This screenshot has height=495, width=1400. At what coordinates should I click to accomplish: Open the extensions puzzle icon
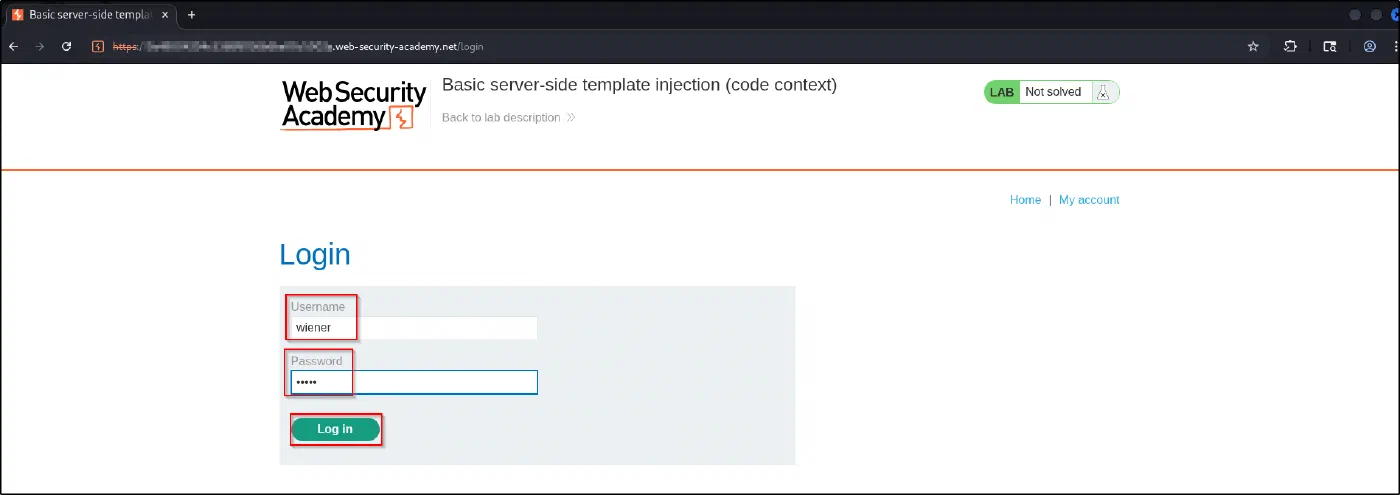point(1291,46)
